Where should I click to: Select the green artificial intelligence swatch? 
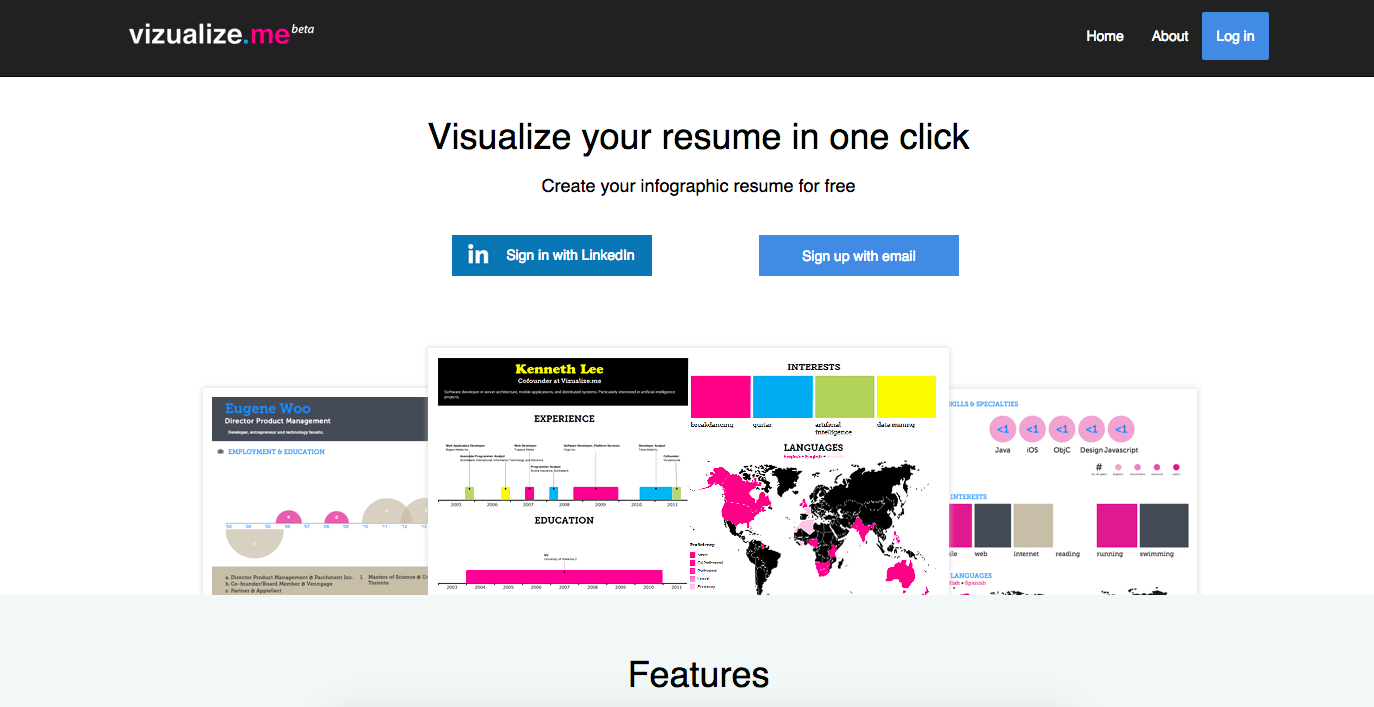pos(844,396)
